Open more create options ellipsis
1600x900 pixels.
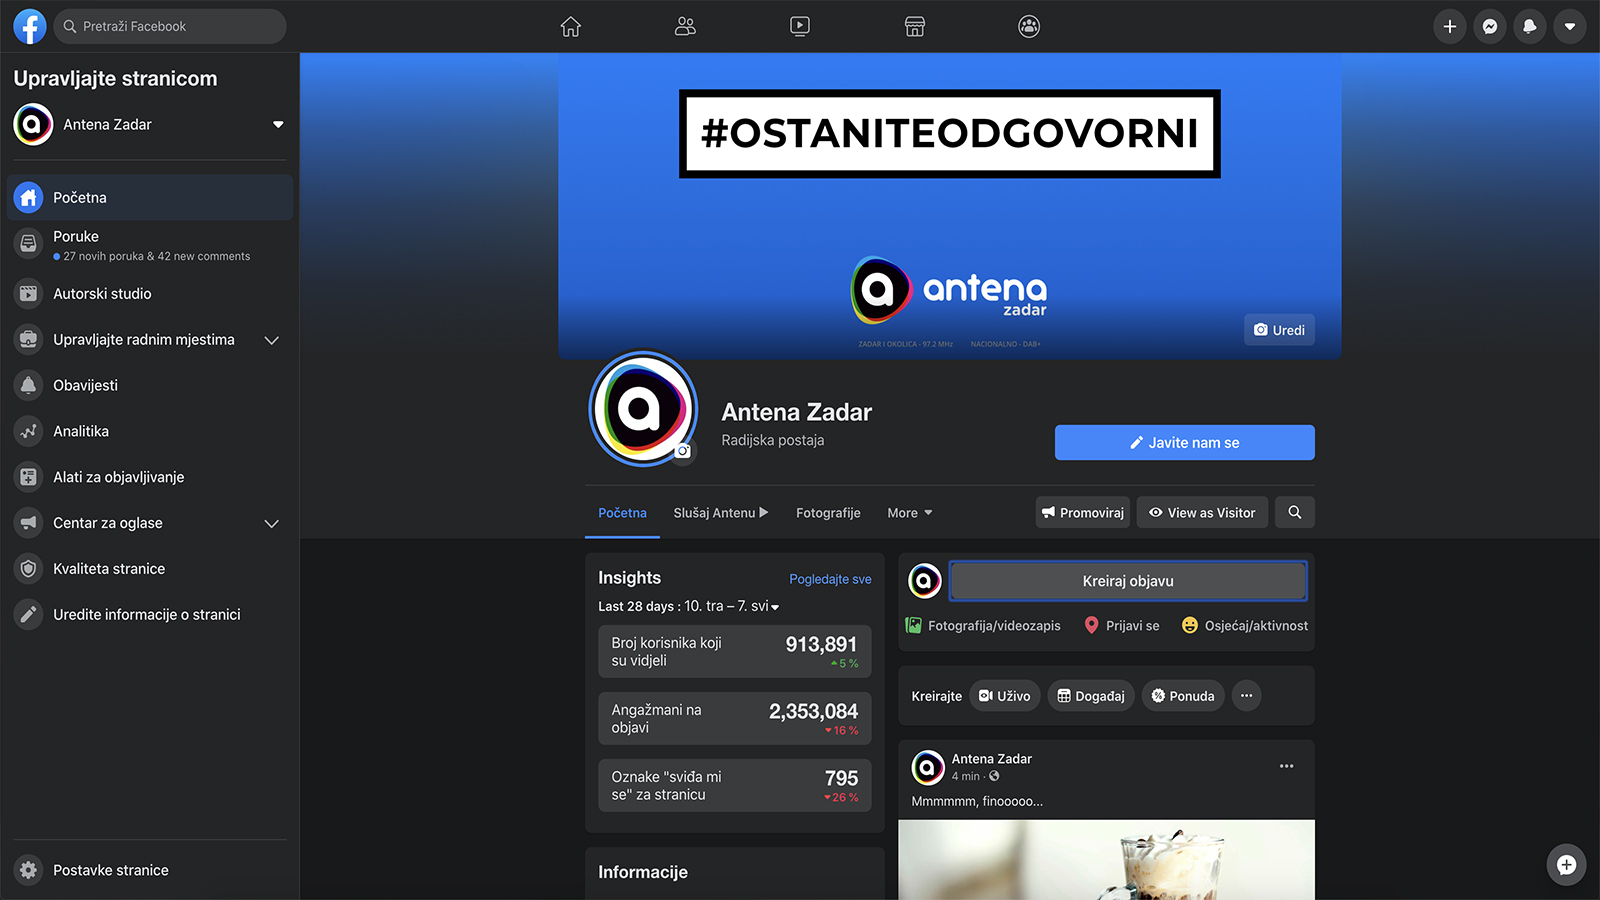[x=1247, y=696]
